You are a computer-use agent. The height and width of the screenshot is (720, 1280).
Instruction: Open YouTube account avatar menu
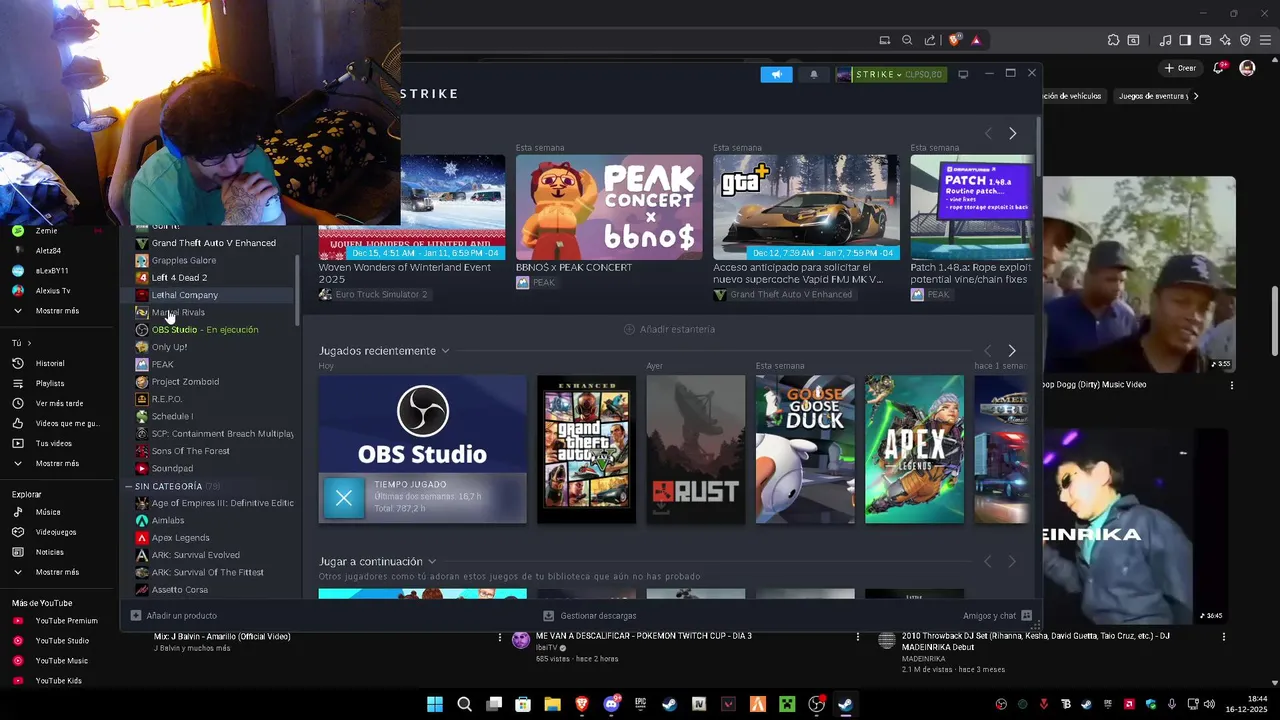[x=1247, y=68]
